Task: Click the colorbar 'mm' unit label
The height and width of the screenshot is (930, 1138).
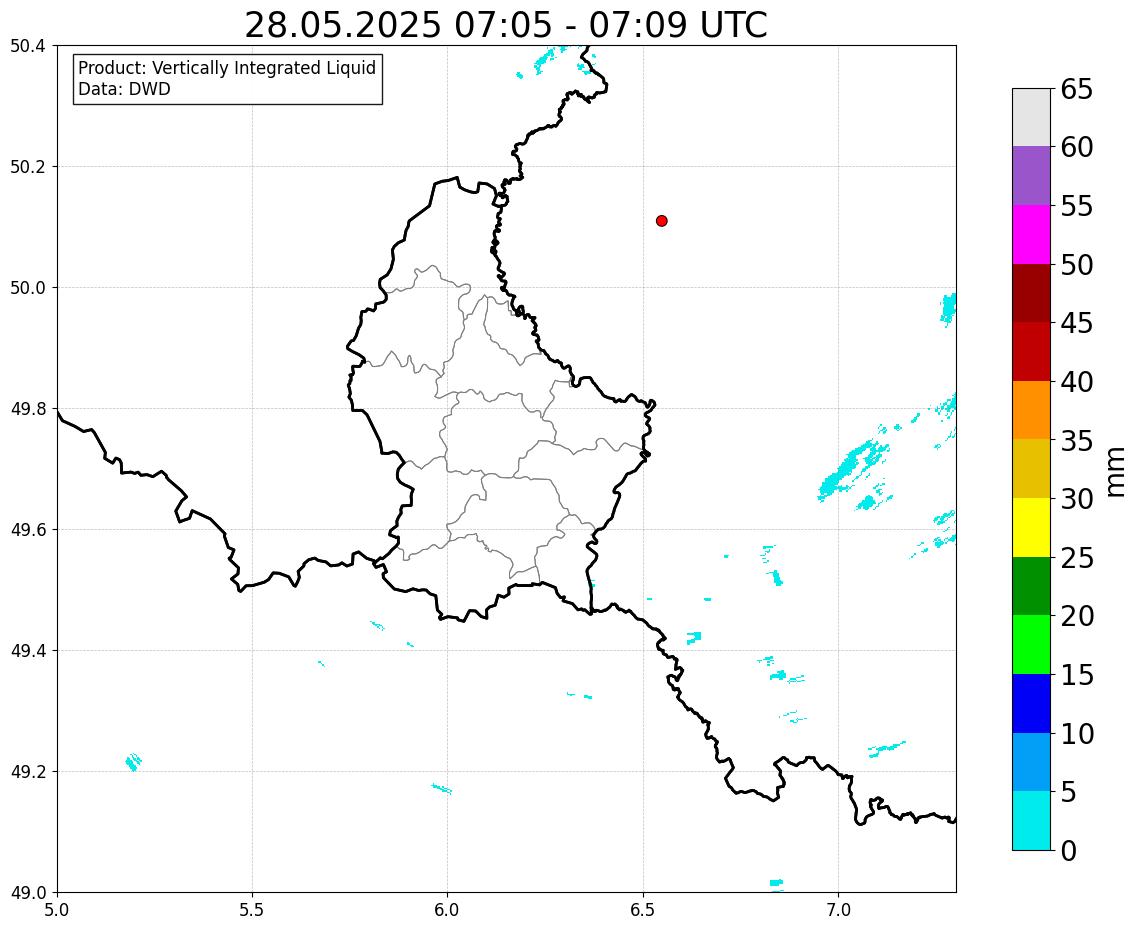Action: coord(1116,472)
